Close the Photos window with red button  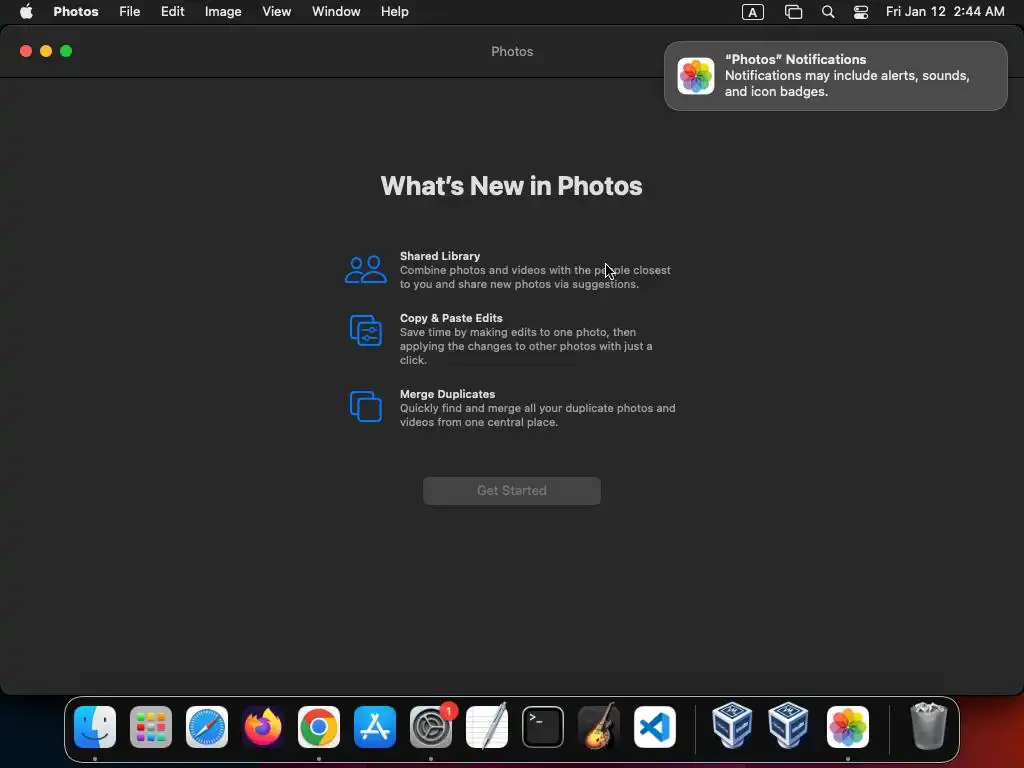click(26, 51)
